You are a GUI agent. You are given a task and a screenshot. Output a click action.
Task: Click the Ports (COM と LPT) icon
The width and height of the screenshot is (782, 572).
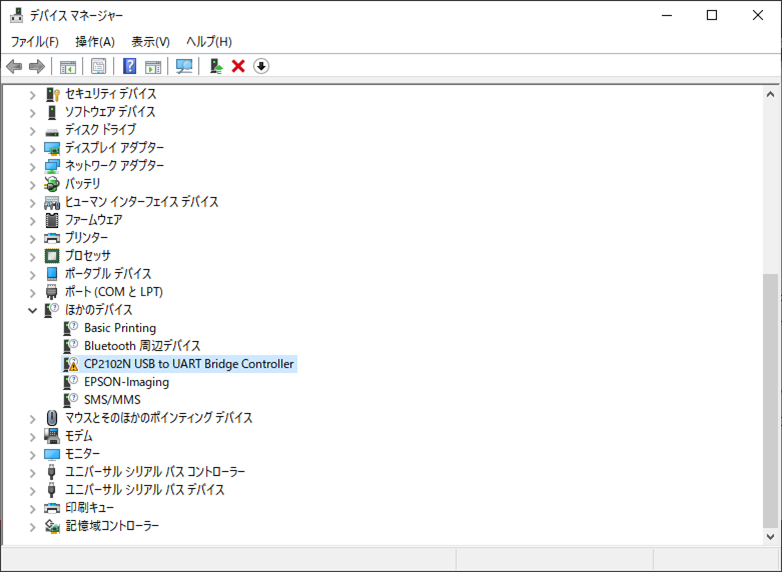coord(52,292)
